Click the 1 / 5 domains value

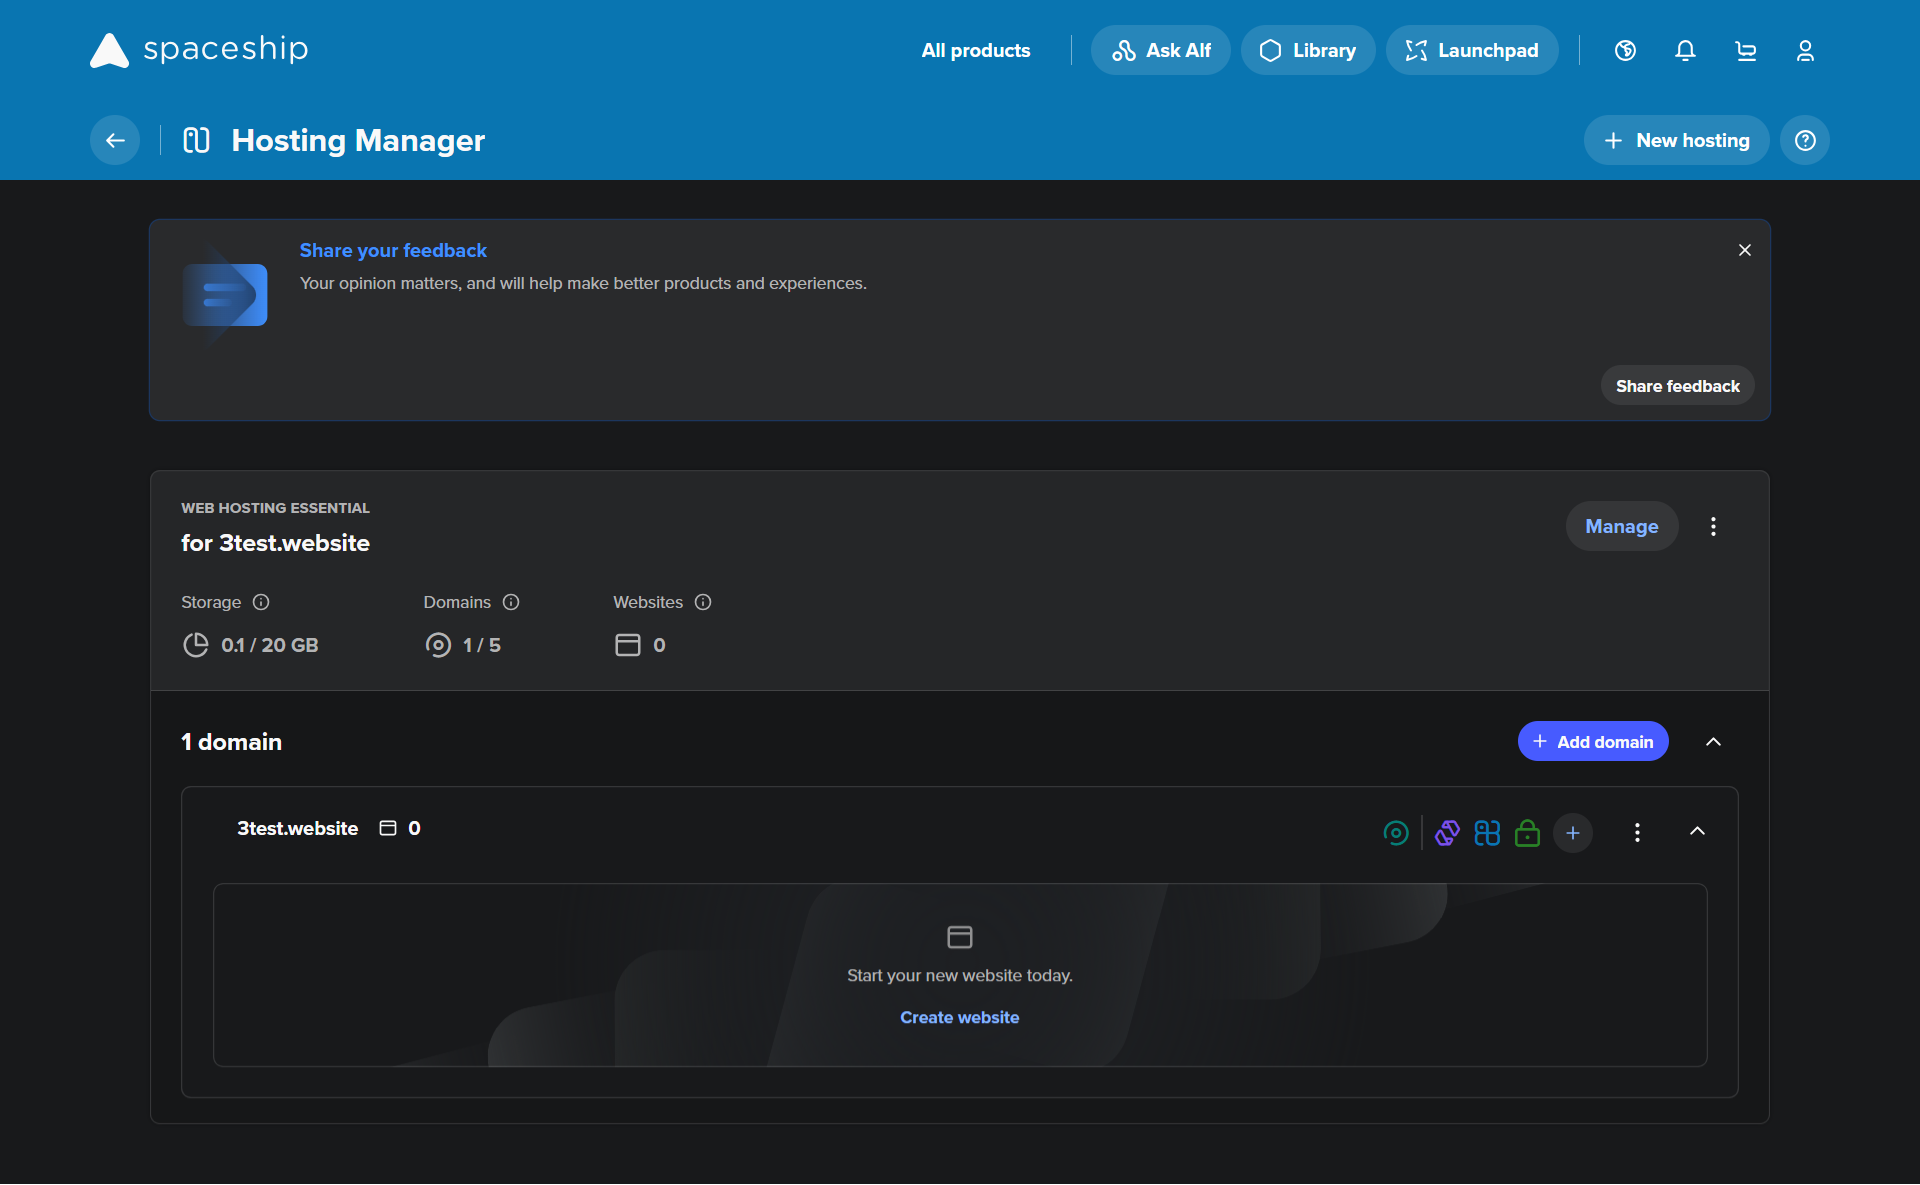coord(482,645)
